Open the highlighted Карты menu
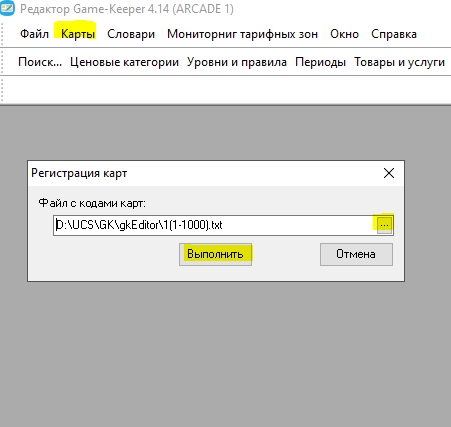 coord(78,34)
